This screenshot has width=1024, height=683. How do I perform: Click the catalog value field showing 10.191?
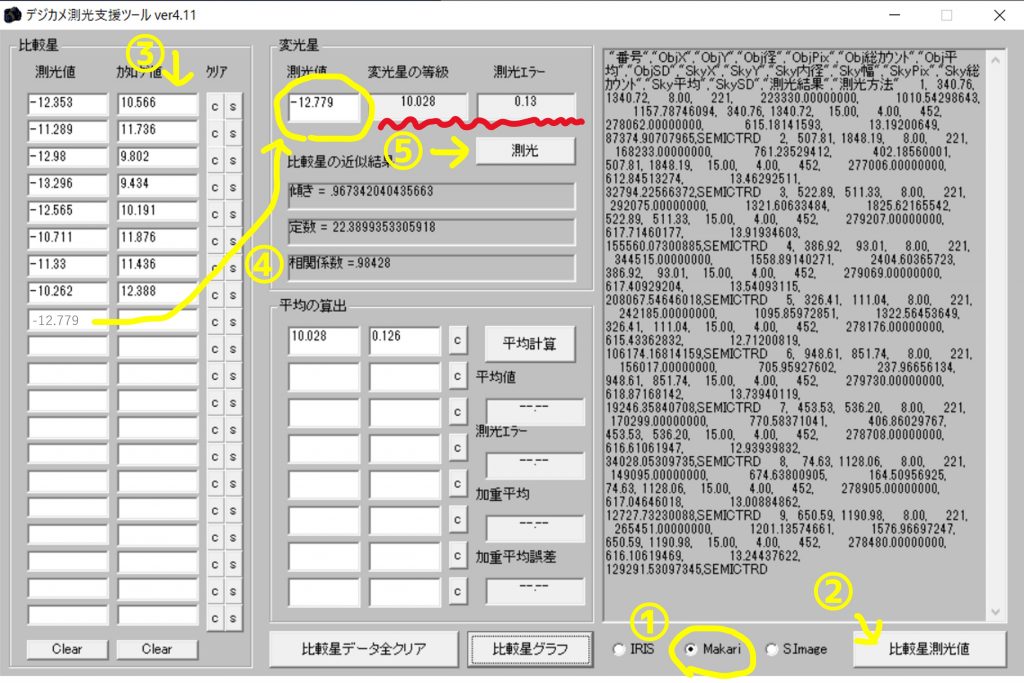(157, 211)
